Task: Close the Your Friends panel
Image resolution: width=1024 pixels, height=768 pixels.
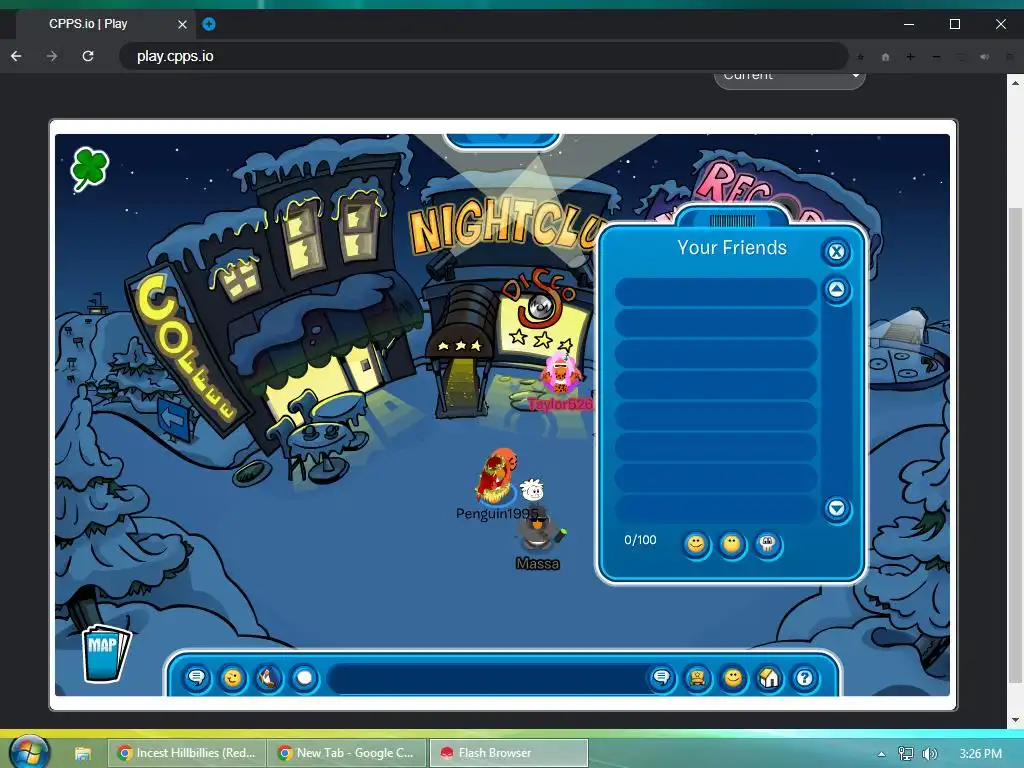Action: click(836, 251)
